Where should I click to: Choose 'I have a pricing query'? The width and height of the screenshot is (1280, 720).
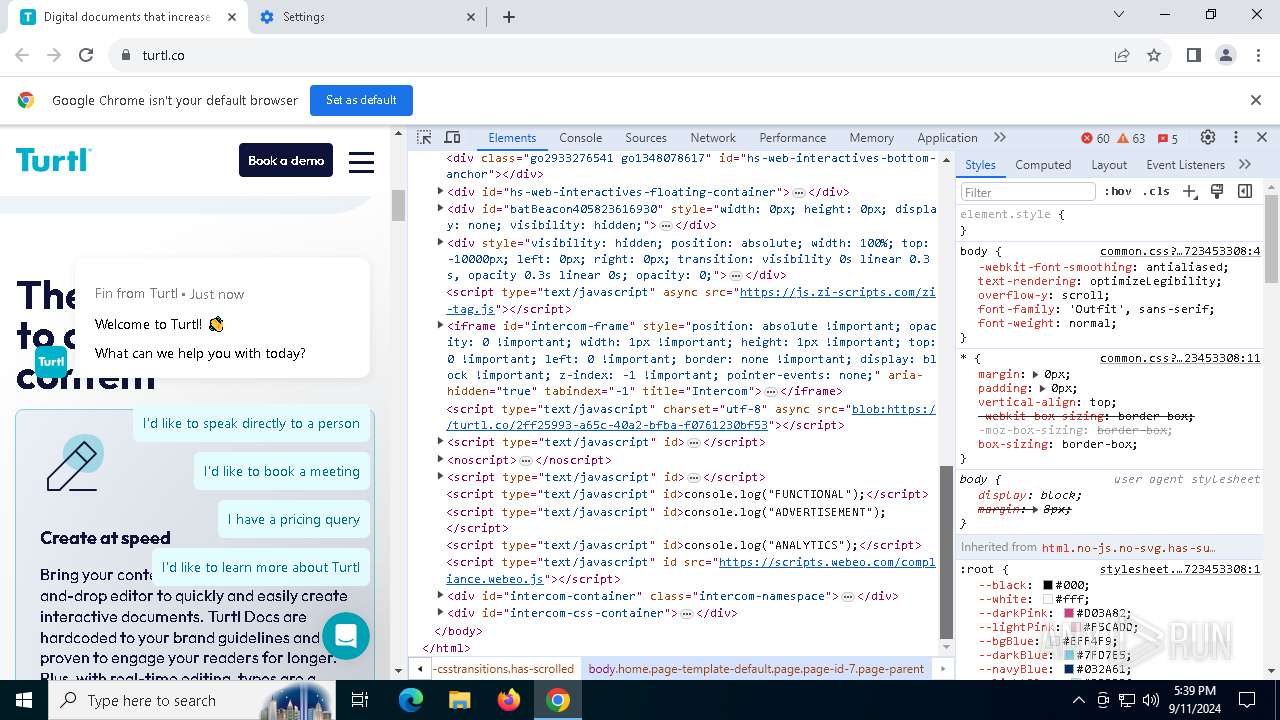[293, 519]
